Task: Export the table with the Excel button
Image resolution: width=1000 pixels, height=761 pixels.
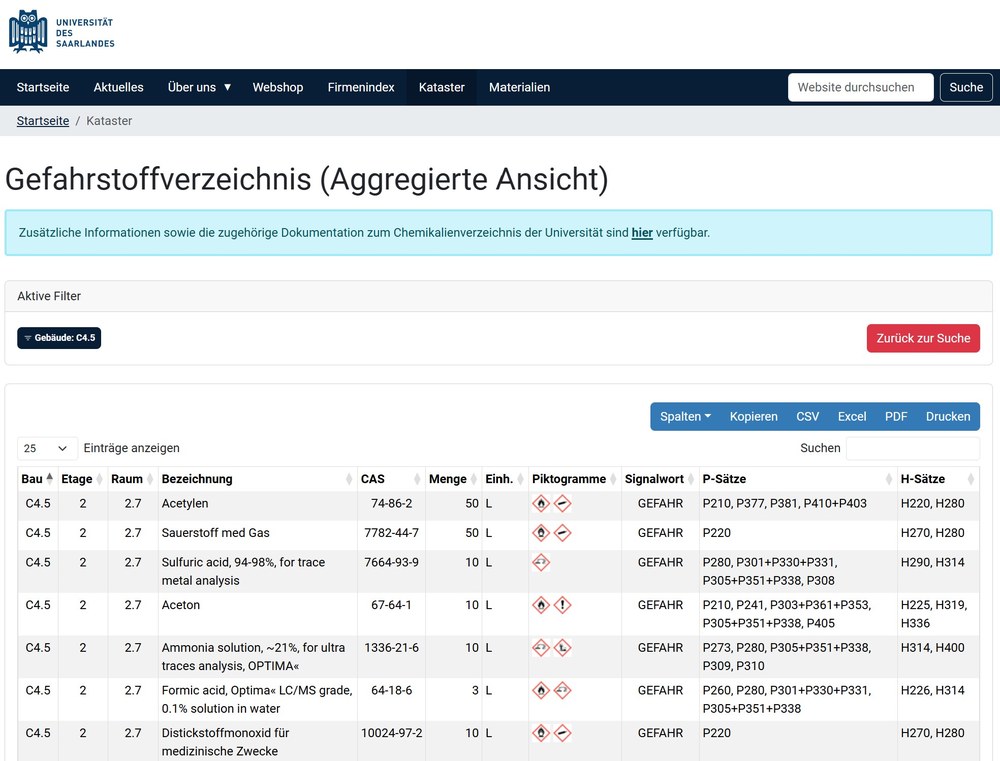Action: 851,417
